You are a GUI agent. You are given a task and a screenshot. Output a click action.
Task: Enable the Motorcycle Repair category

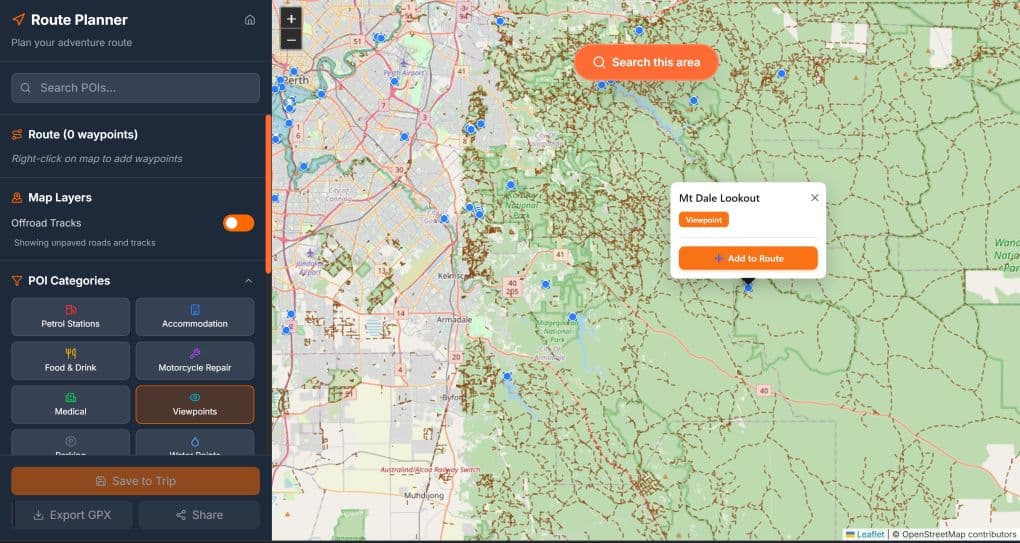tap(195, 360)
